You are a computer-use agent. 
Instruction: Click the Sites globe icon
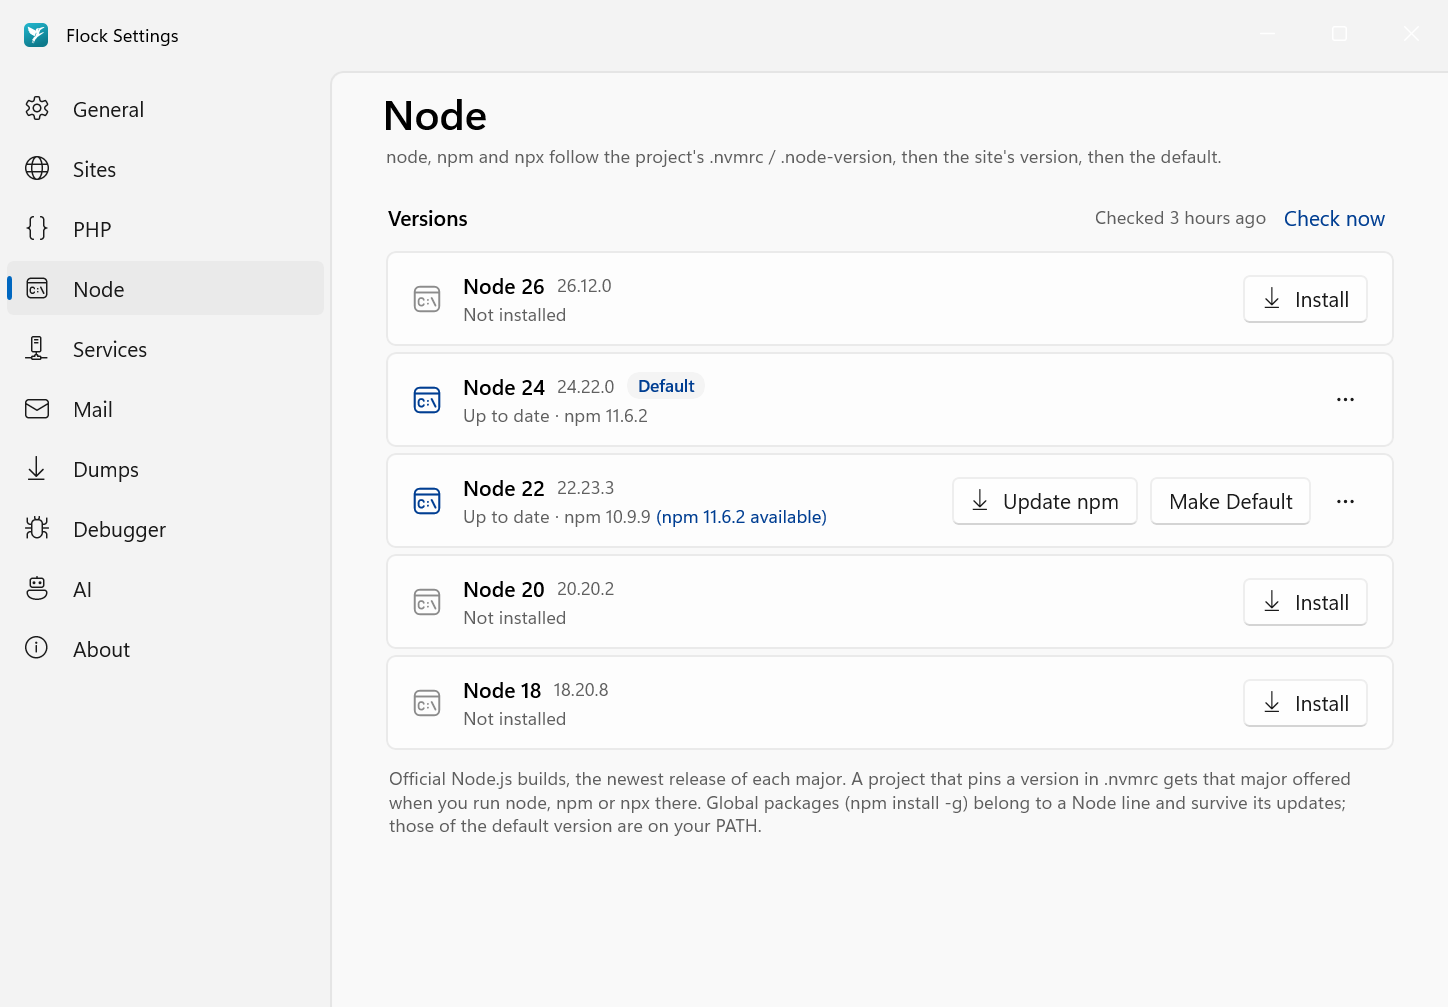click(x=37, y=169)
